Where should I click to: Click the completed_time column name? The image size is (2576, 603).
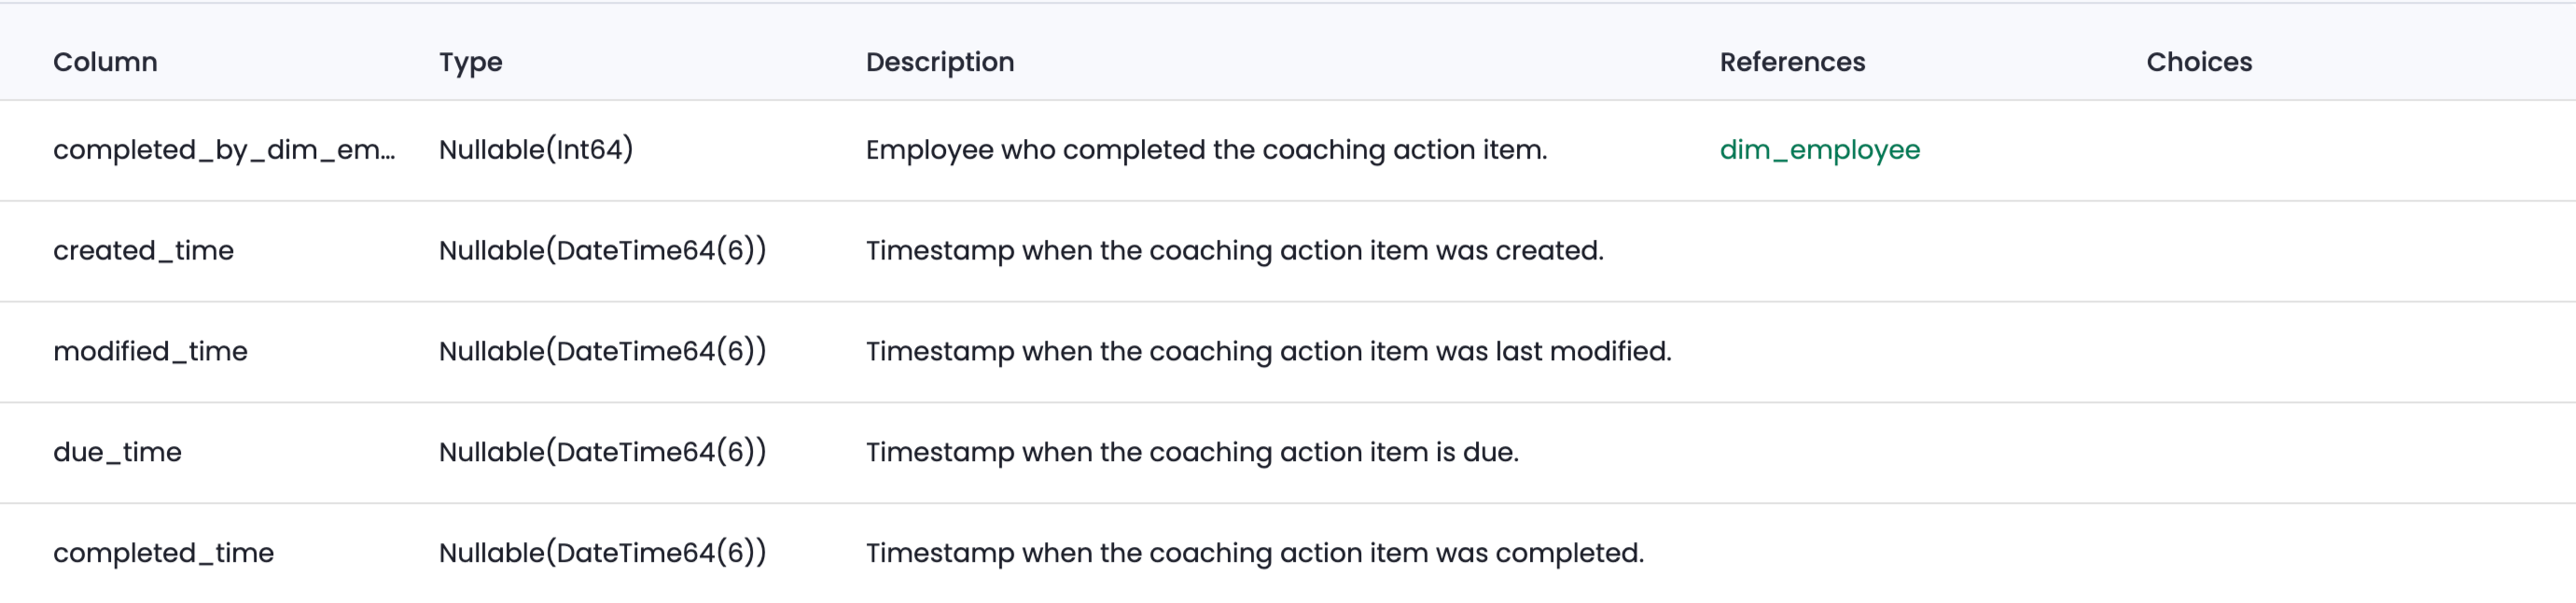(163, 554)
